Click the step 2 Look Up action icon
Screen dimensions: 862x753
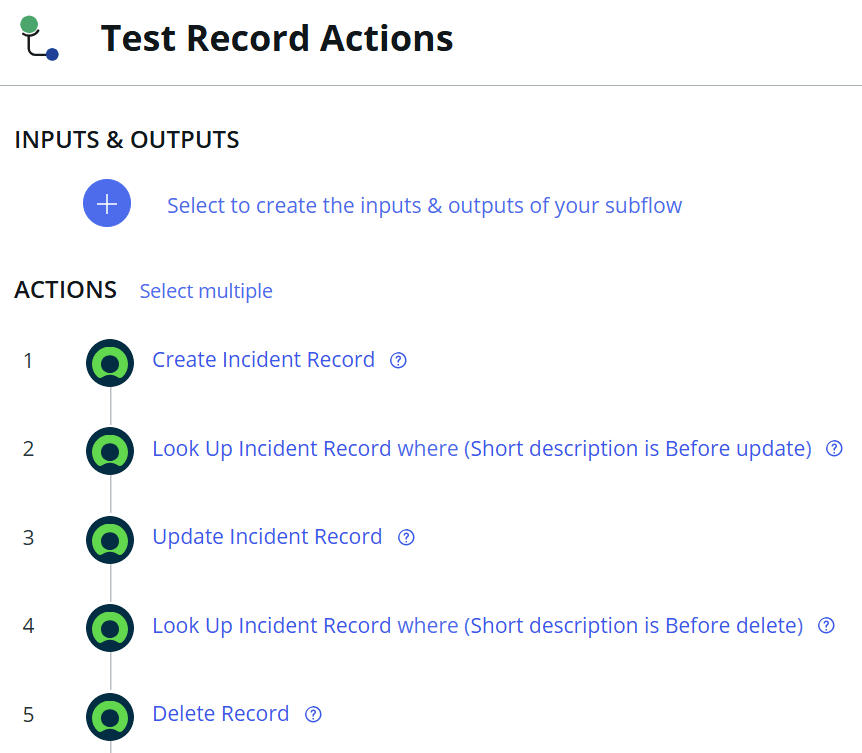[110, 451]
